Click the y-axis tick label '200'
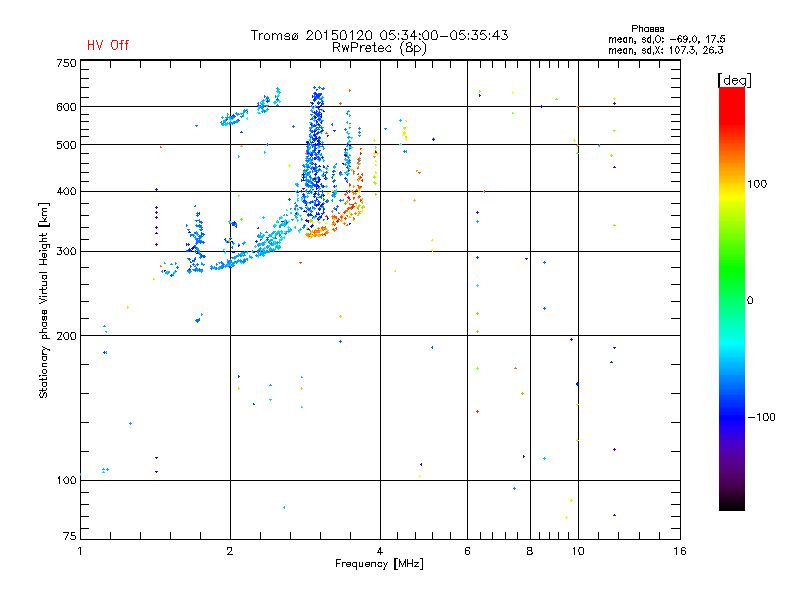This screenshot has height=600, width=800. (66, 336)
